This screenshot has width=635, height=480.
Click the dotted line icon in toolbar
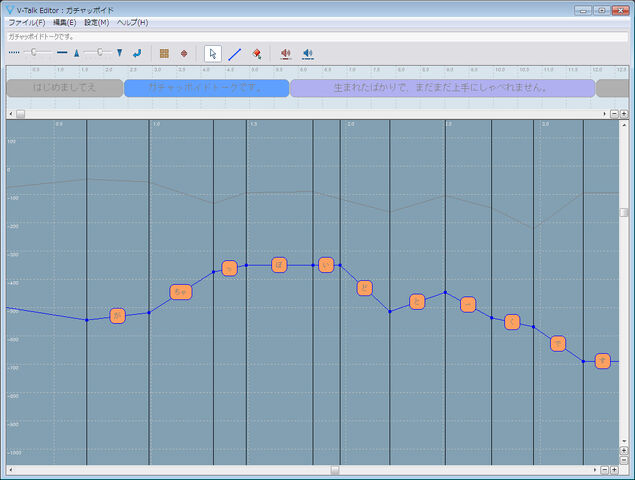14,53
